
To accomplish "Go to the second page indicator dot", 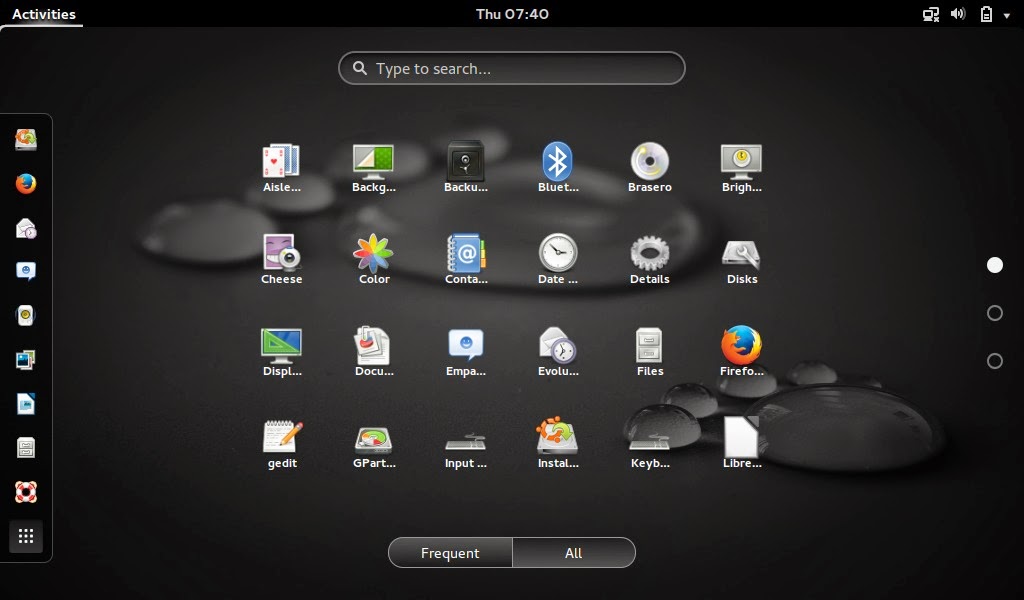I will click(x=995, y=313).
